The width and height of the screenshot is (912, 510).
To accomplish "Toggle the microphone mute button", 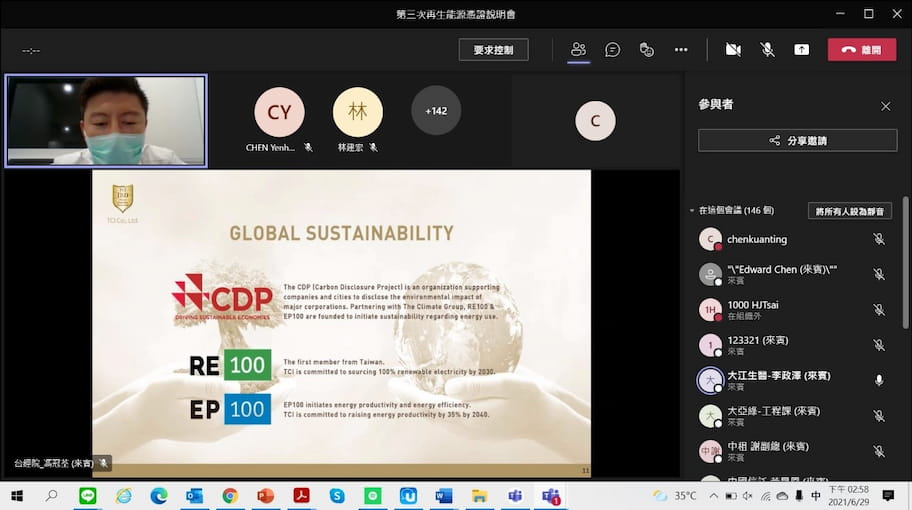I will 767,50.
